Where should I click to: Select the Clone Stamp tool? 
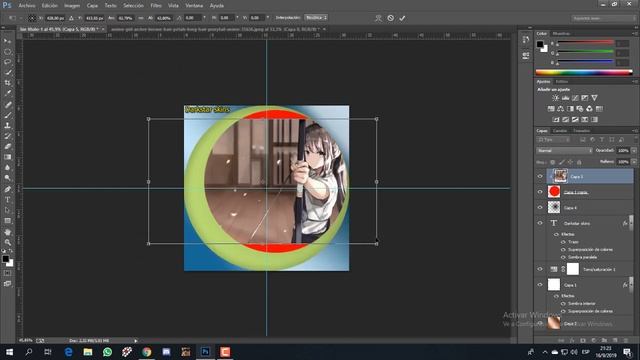coord(7,125)
